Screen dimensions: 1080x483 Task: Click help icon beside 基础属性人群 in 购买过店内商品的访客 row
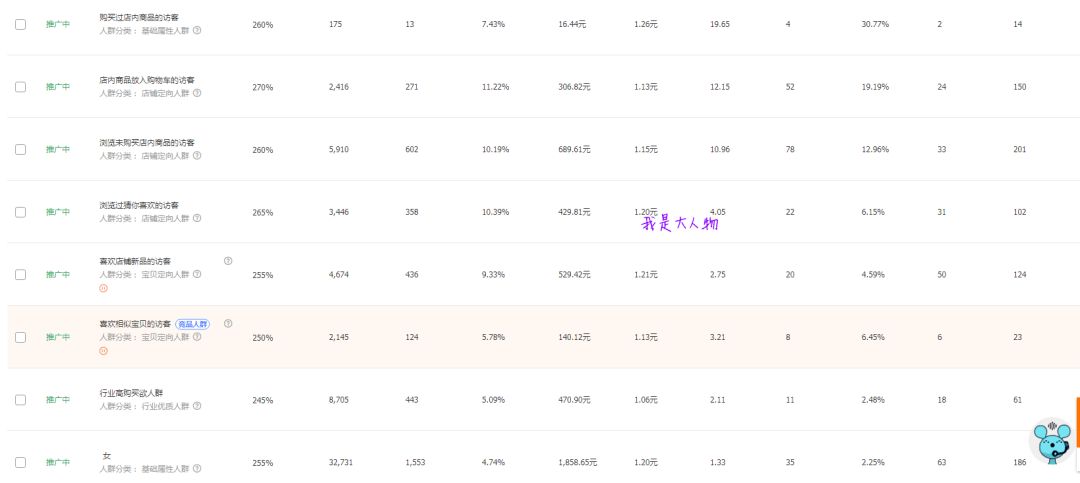click(x=197, y=30)
